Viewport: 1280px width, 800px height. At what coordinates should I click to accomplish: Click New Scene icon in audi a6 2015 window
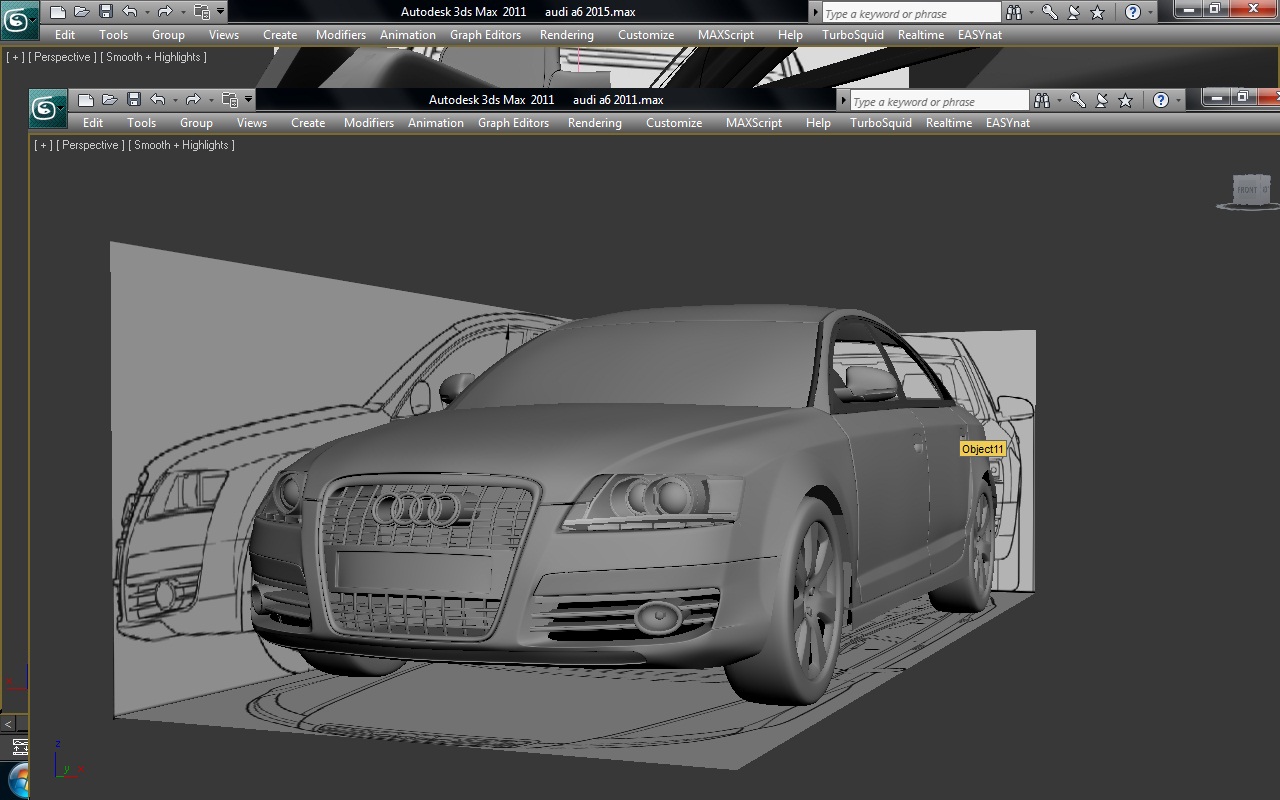coord(58,12)
